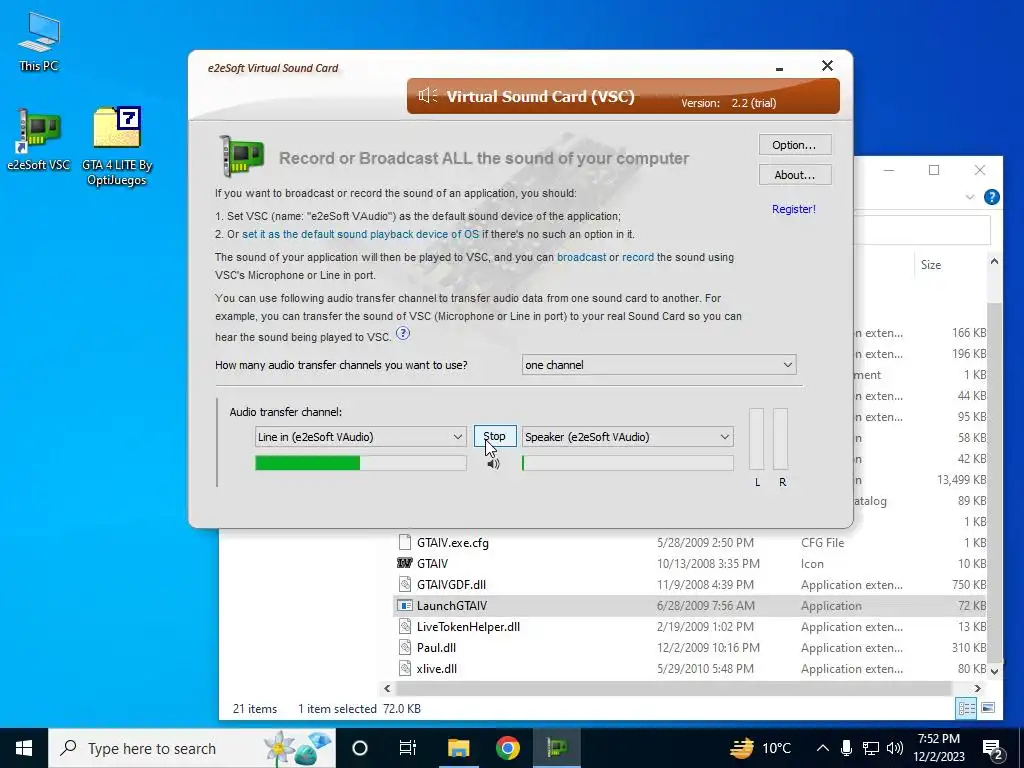Select the GTA 4 LITE By OptiJuegos archive

117,146
